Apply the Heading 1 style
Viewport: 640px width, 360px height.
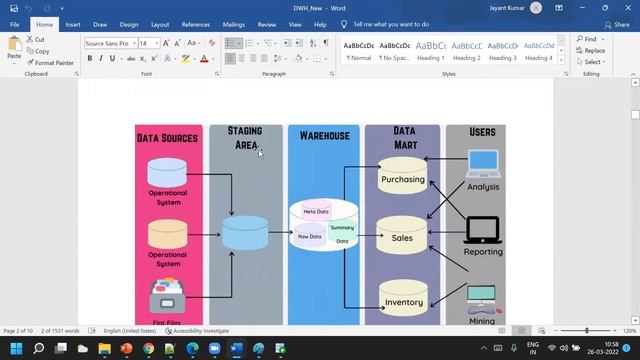pyautogui.click(x=431, y=51)
